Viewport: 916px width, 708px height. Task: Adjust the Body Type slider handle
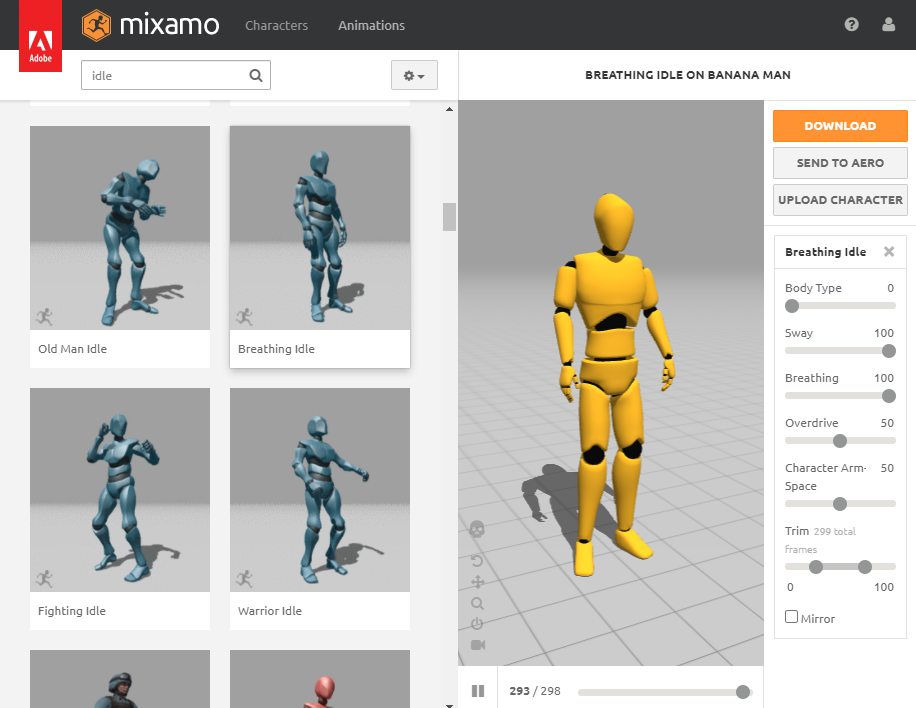coord(792,306)
